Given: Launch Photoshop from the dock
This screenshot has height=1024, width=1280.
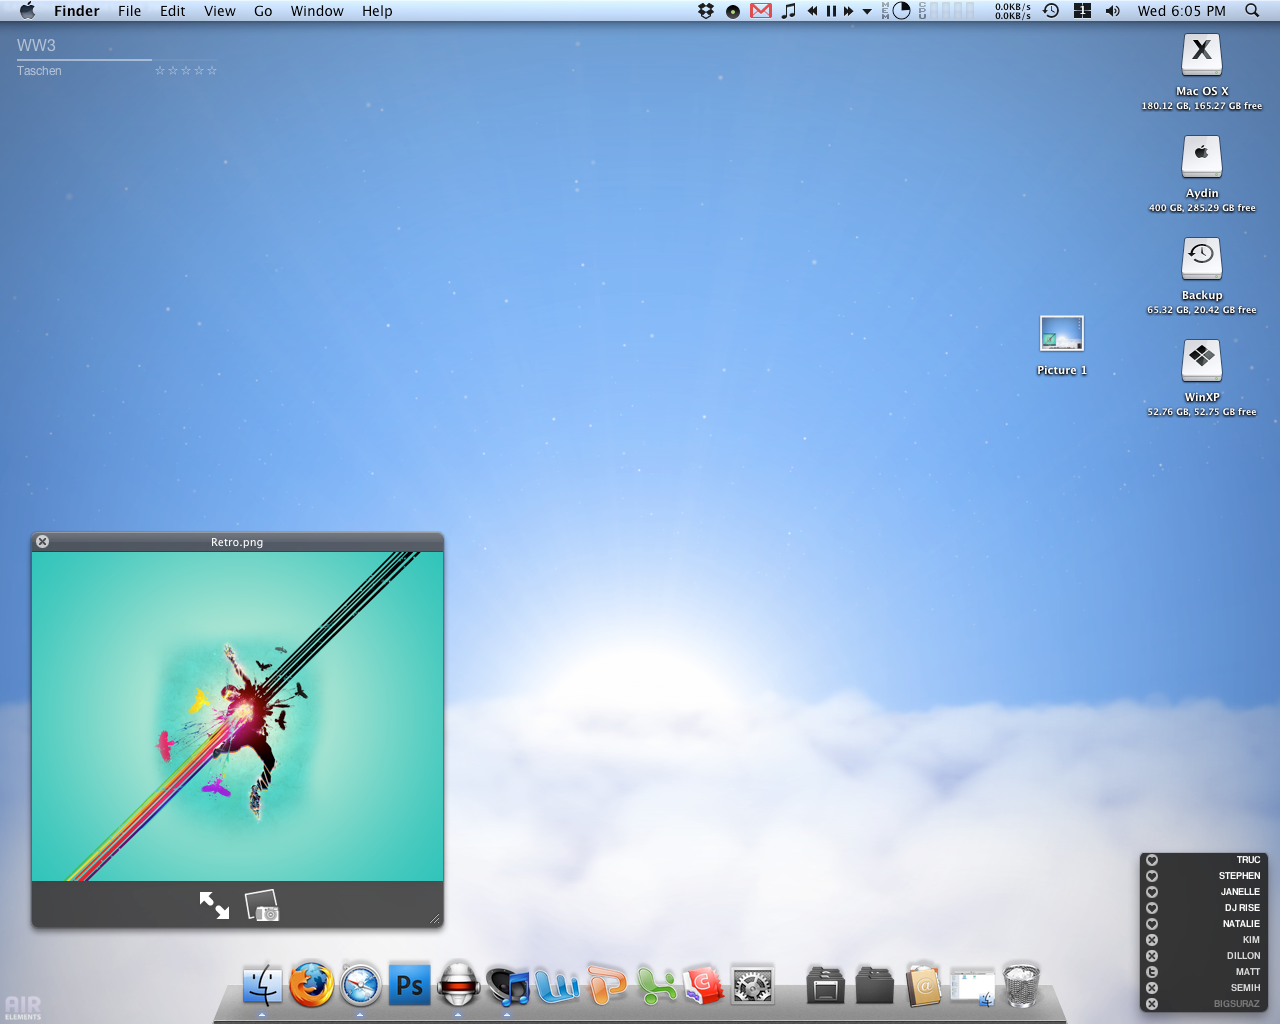Looking at the screenshot, I should (x=409, y=985).
